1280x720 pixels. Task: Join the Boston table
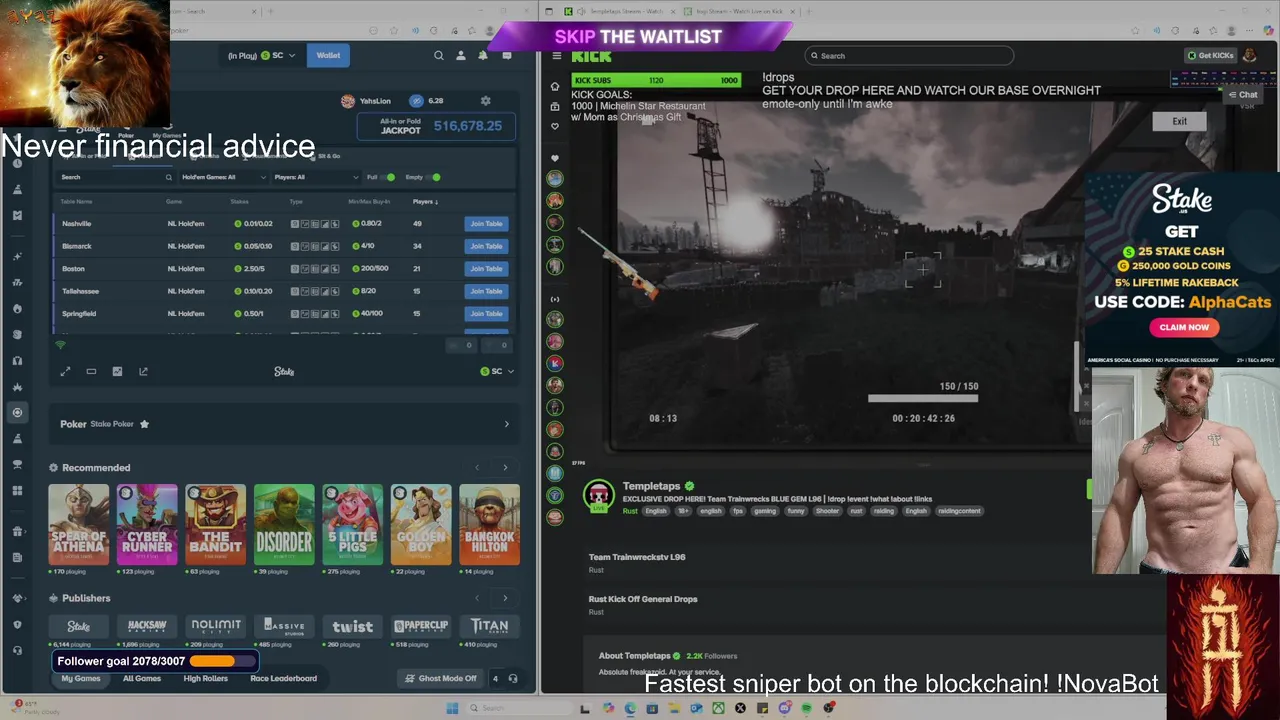point(486,268)
